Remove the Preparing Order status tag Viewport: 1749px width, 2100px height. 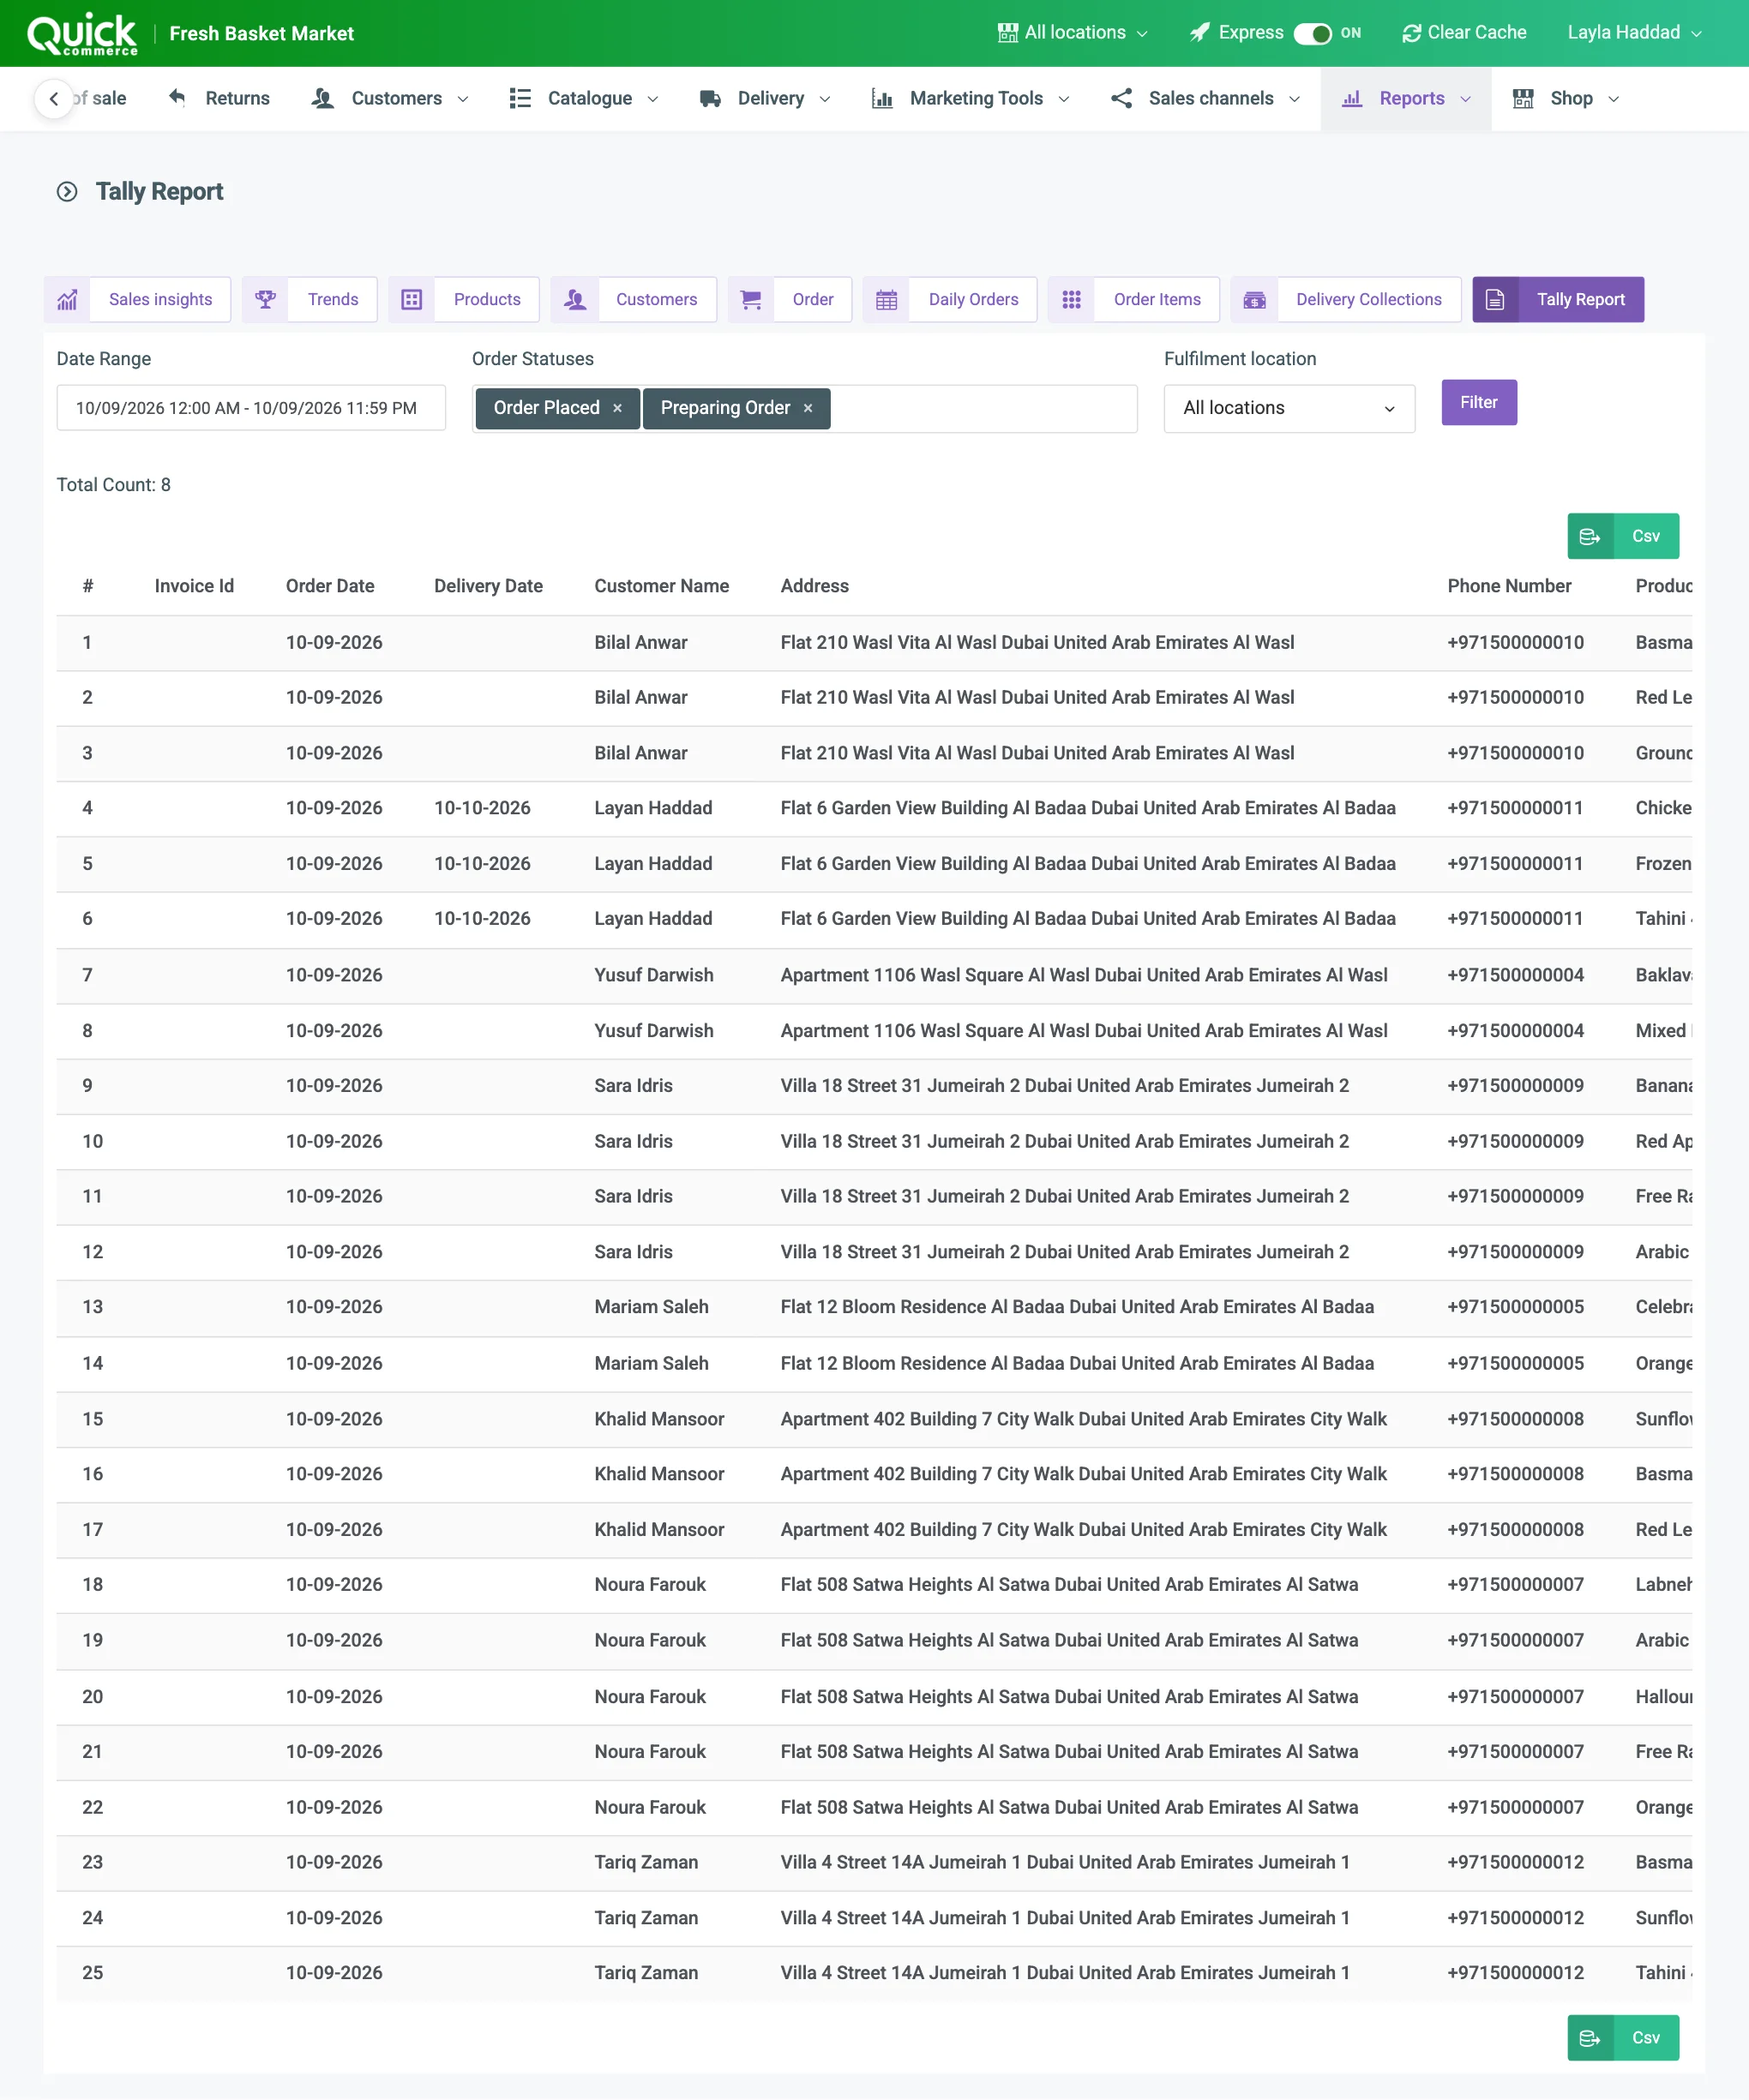[808, 408]
